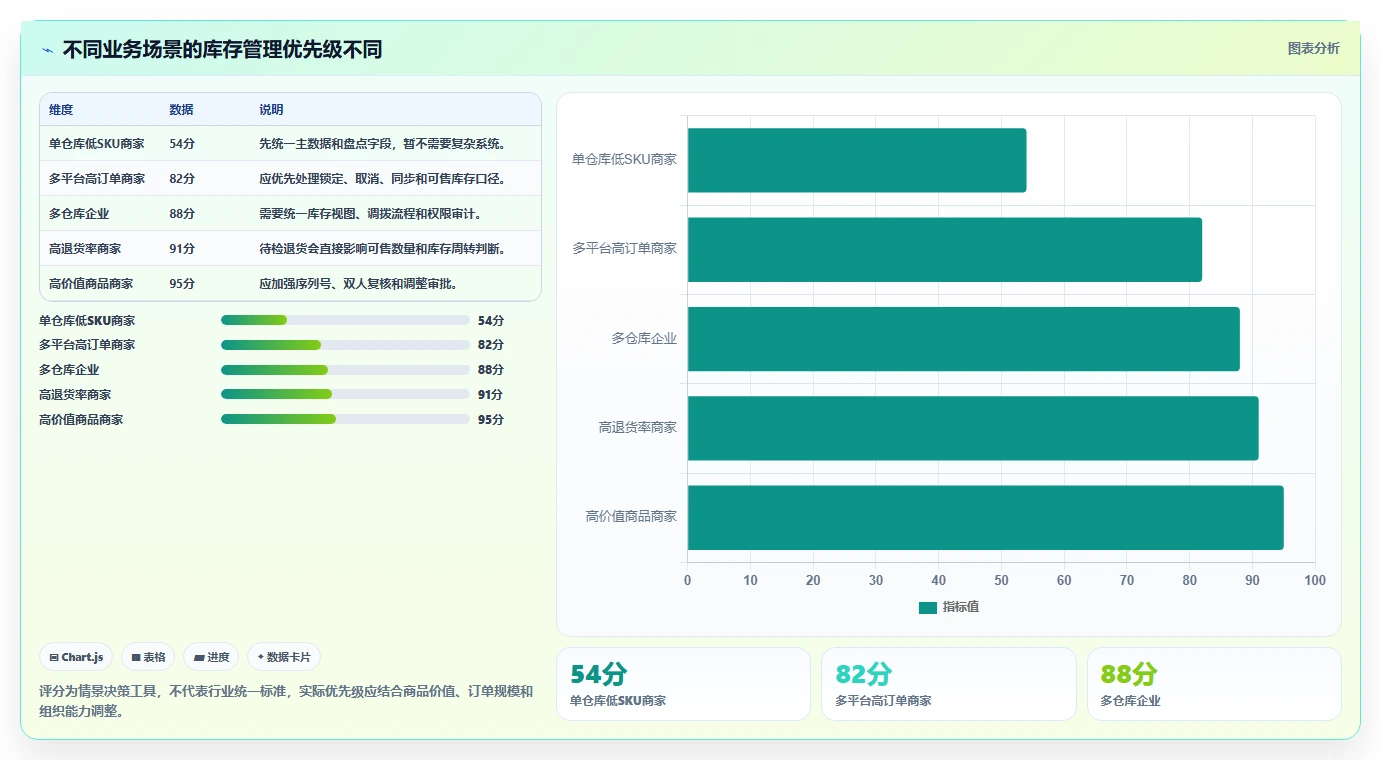Screen dimensions: 1381x760
Task: Click the chart bar for 多平台高订单商家
Action: 945,249
